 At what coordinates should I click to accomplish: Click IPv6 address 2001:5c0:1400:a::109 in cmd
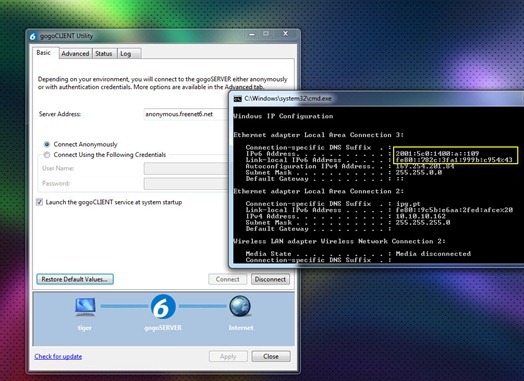click(437, 153)
